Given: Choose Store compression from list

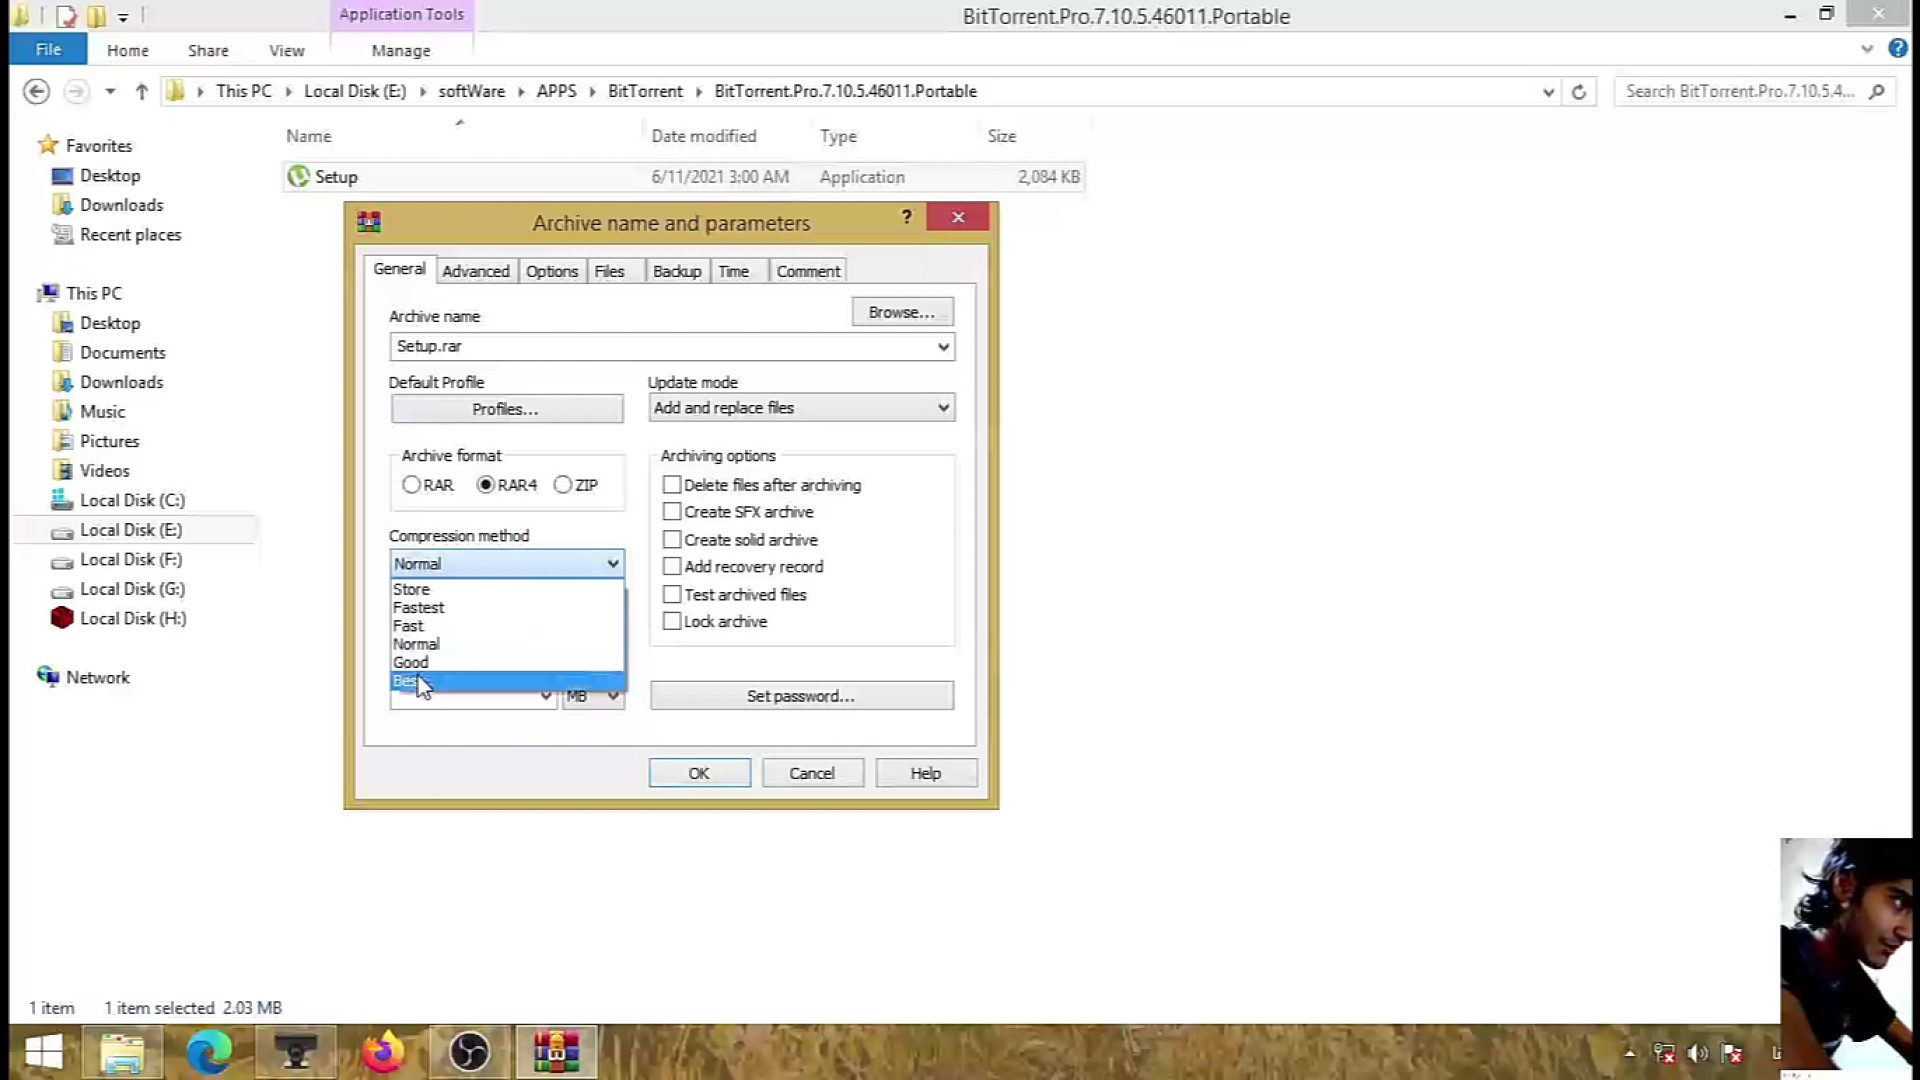Looking at the screenshot, I should [507, 590].
